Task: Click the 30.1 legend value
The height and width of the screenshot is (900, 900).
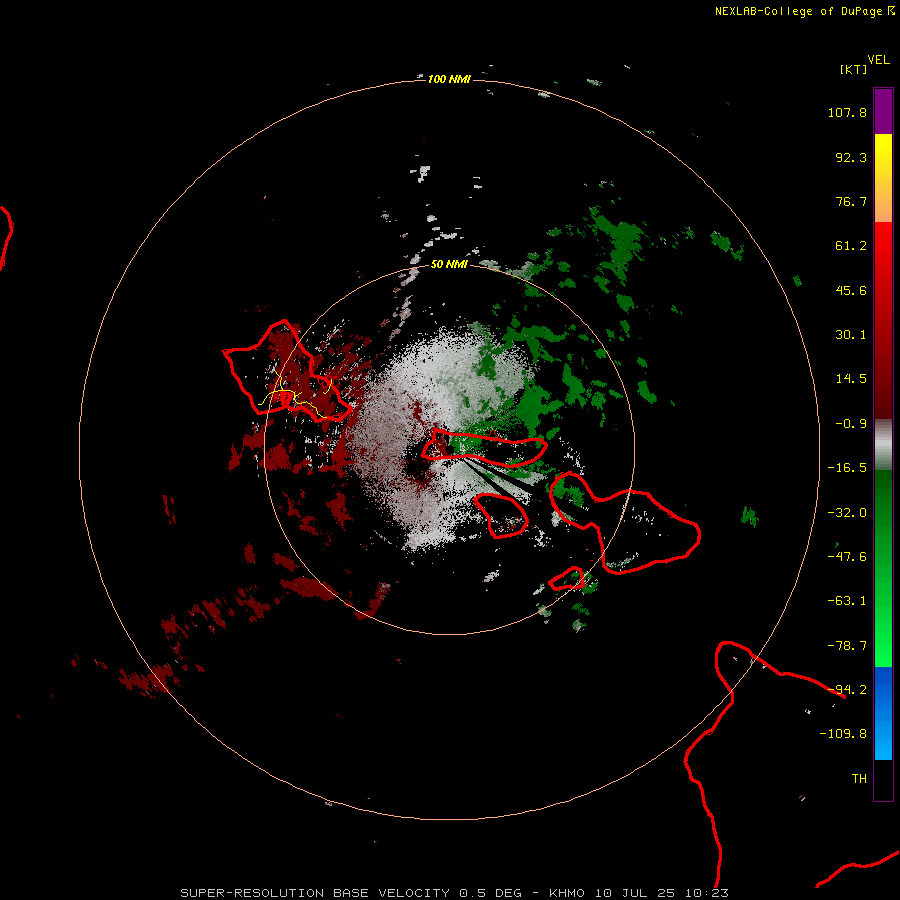Action: (x=851, y=335)
